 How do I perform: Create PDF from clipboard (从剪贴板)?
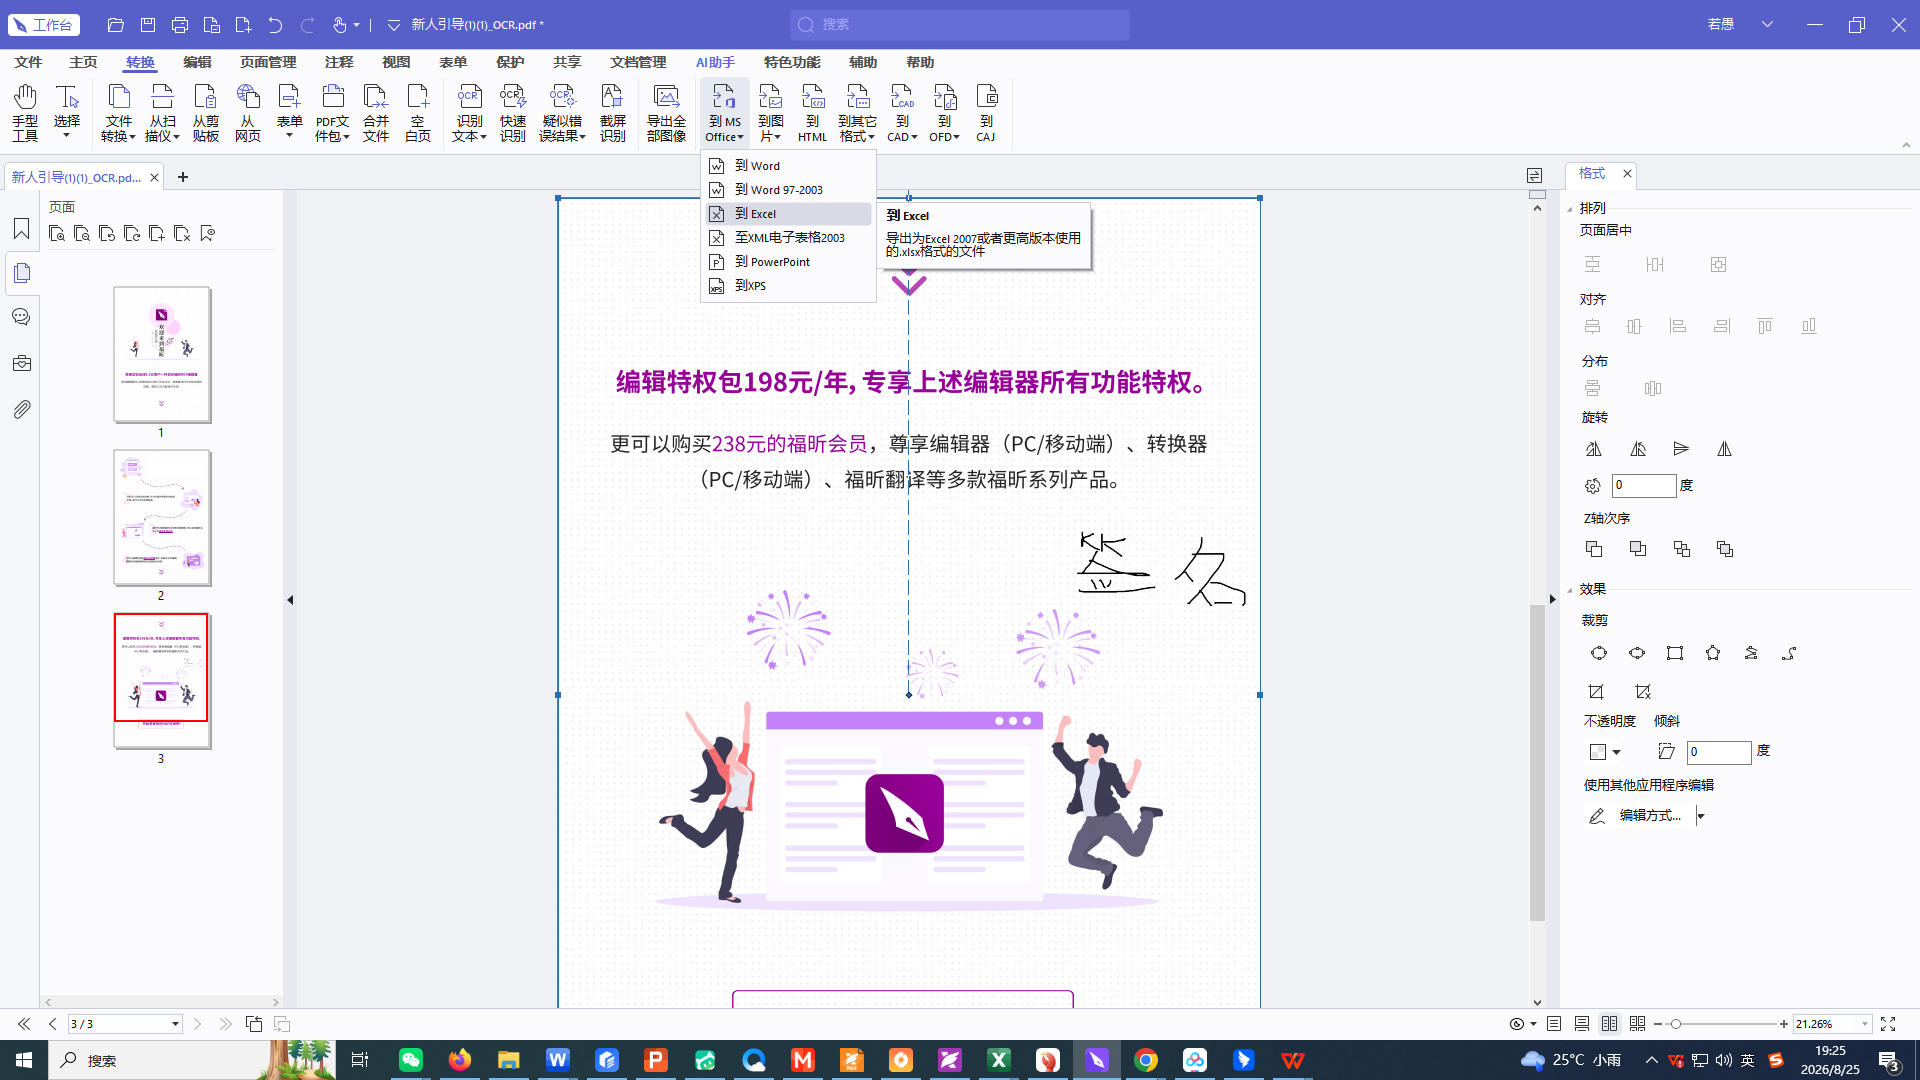tap(205, 112)
